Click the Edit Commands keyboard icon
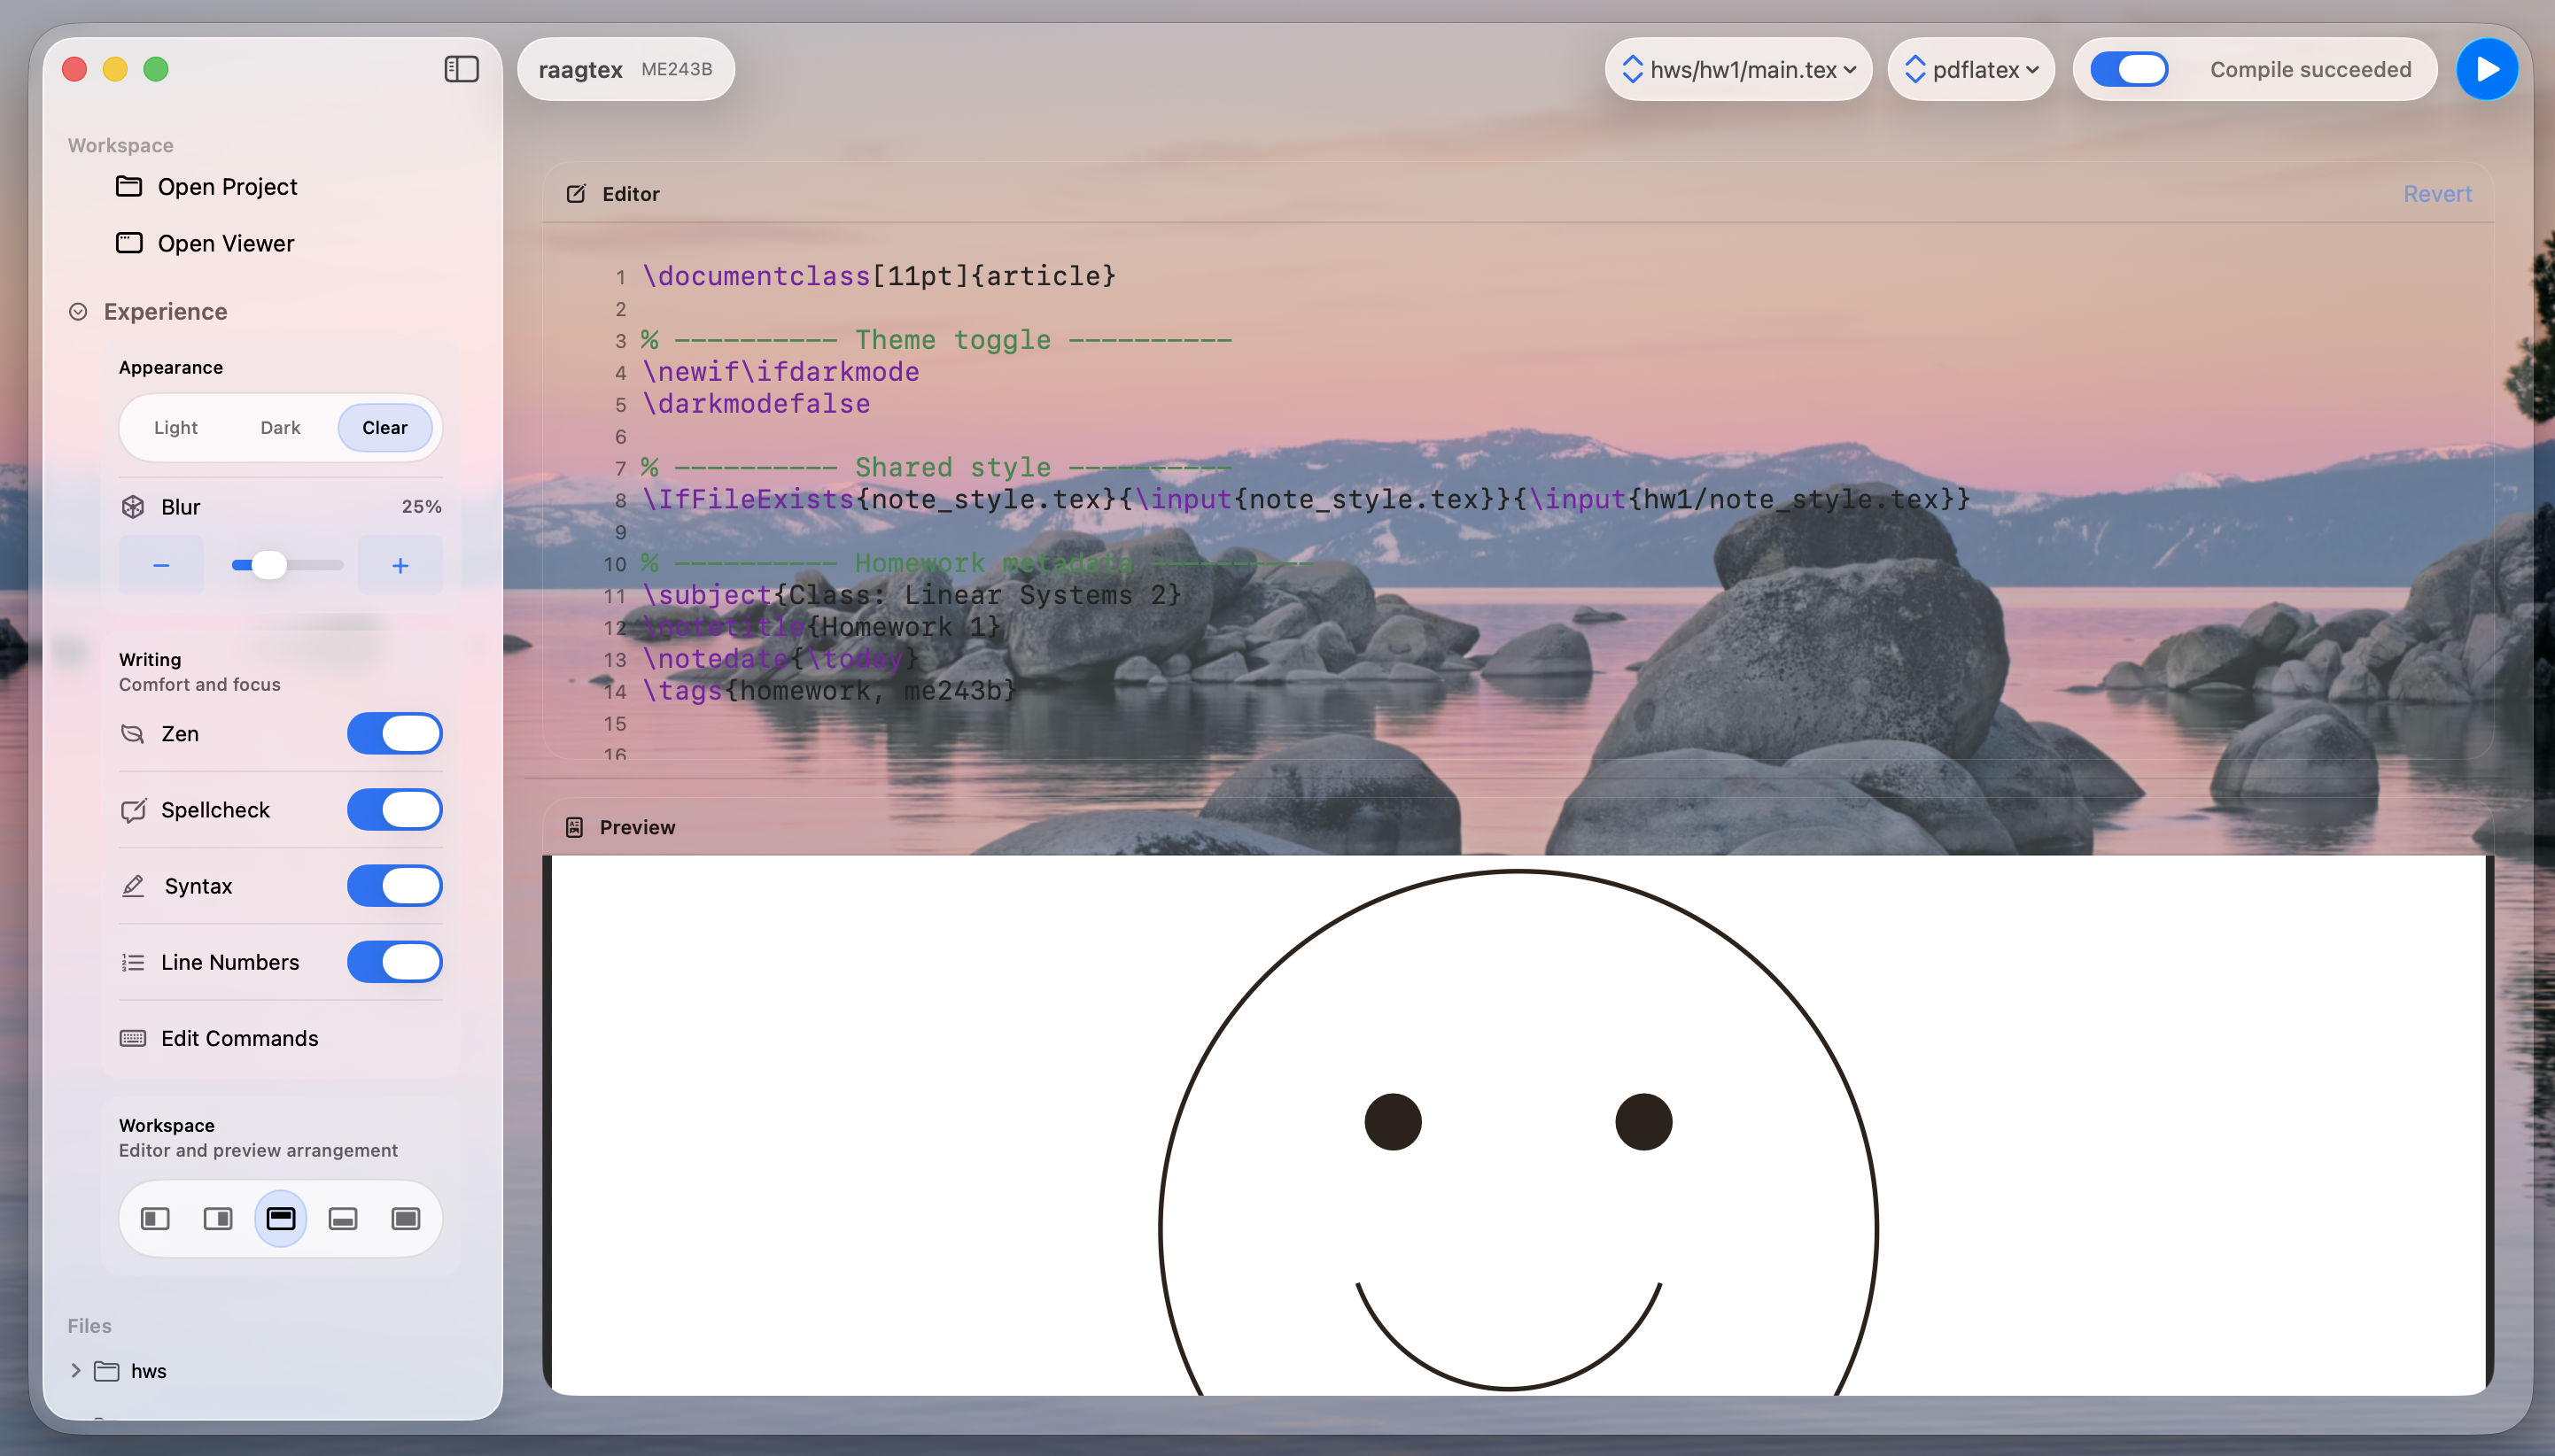2555x1456 pixels. 133,1038
